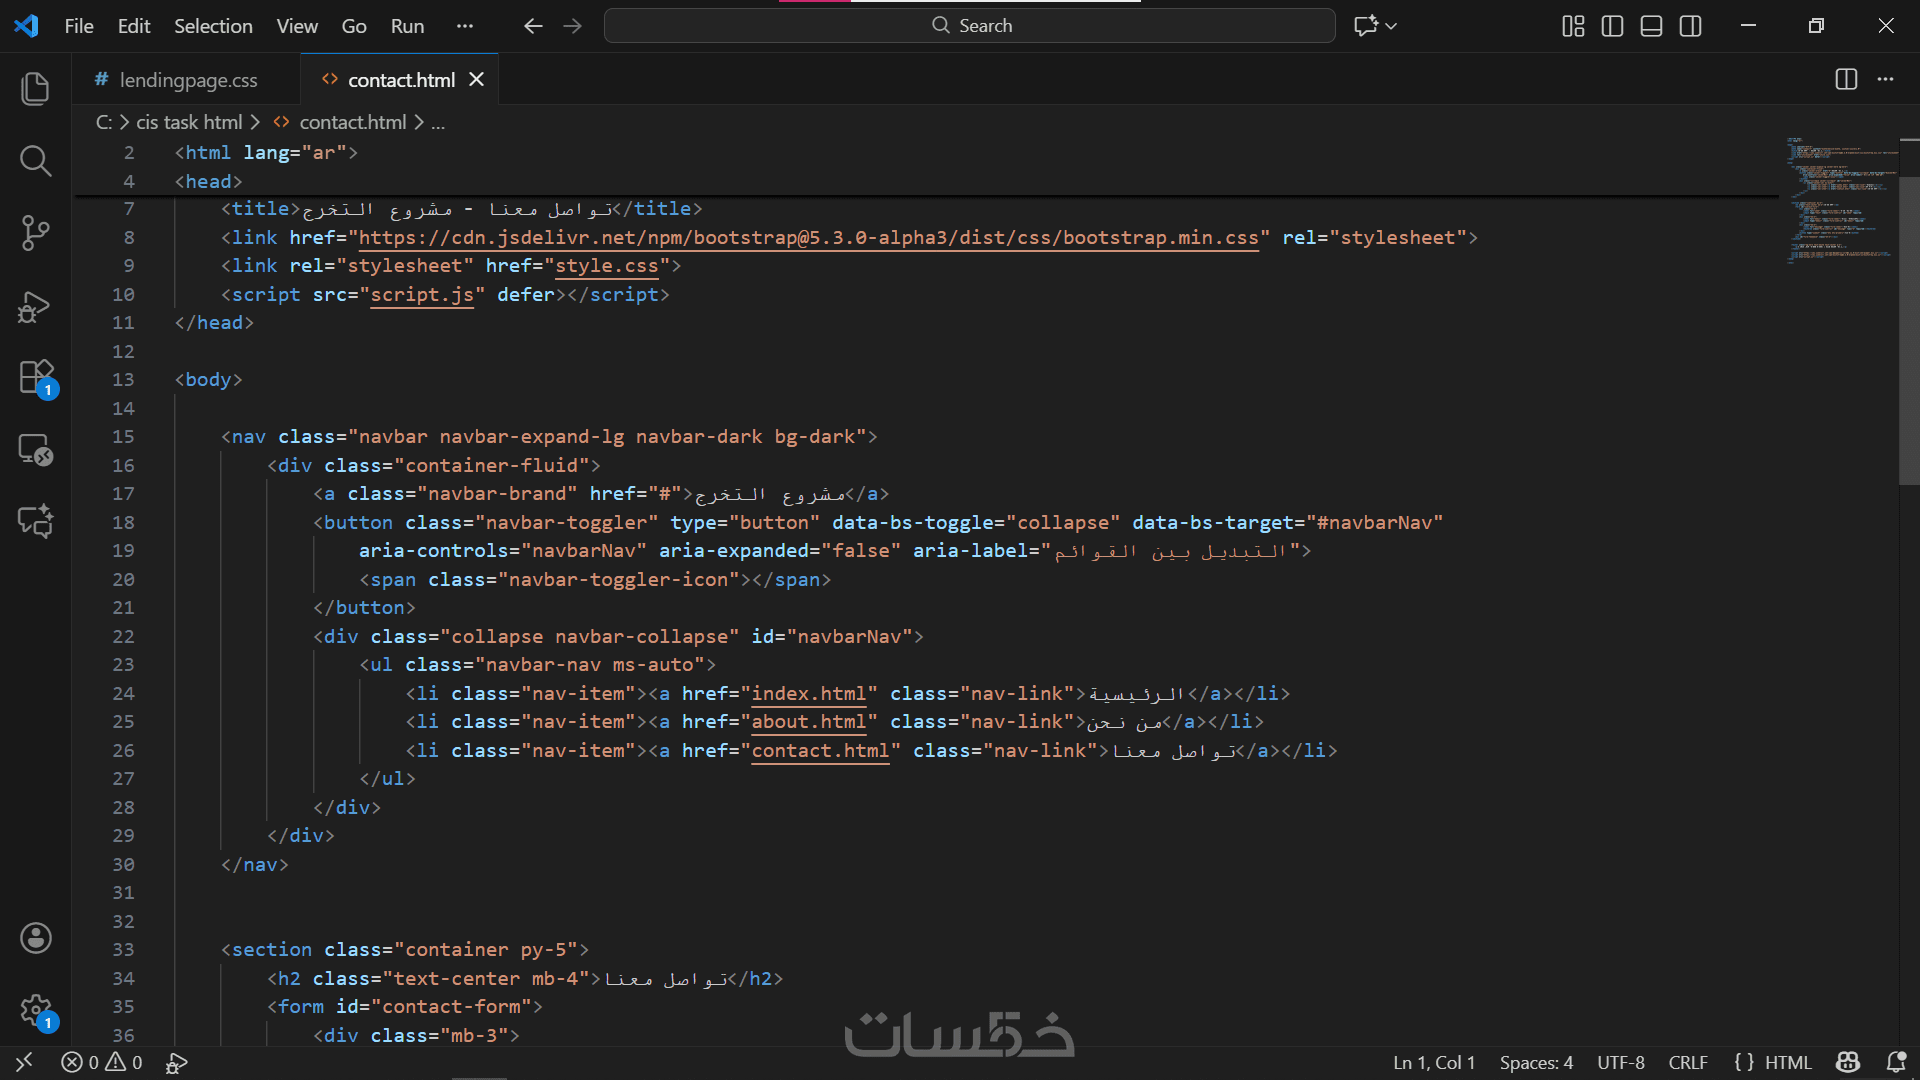Click the CRLF end-of-line setting
1920x1080 pixels.
point(1688,1062)
